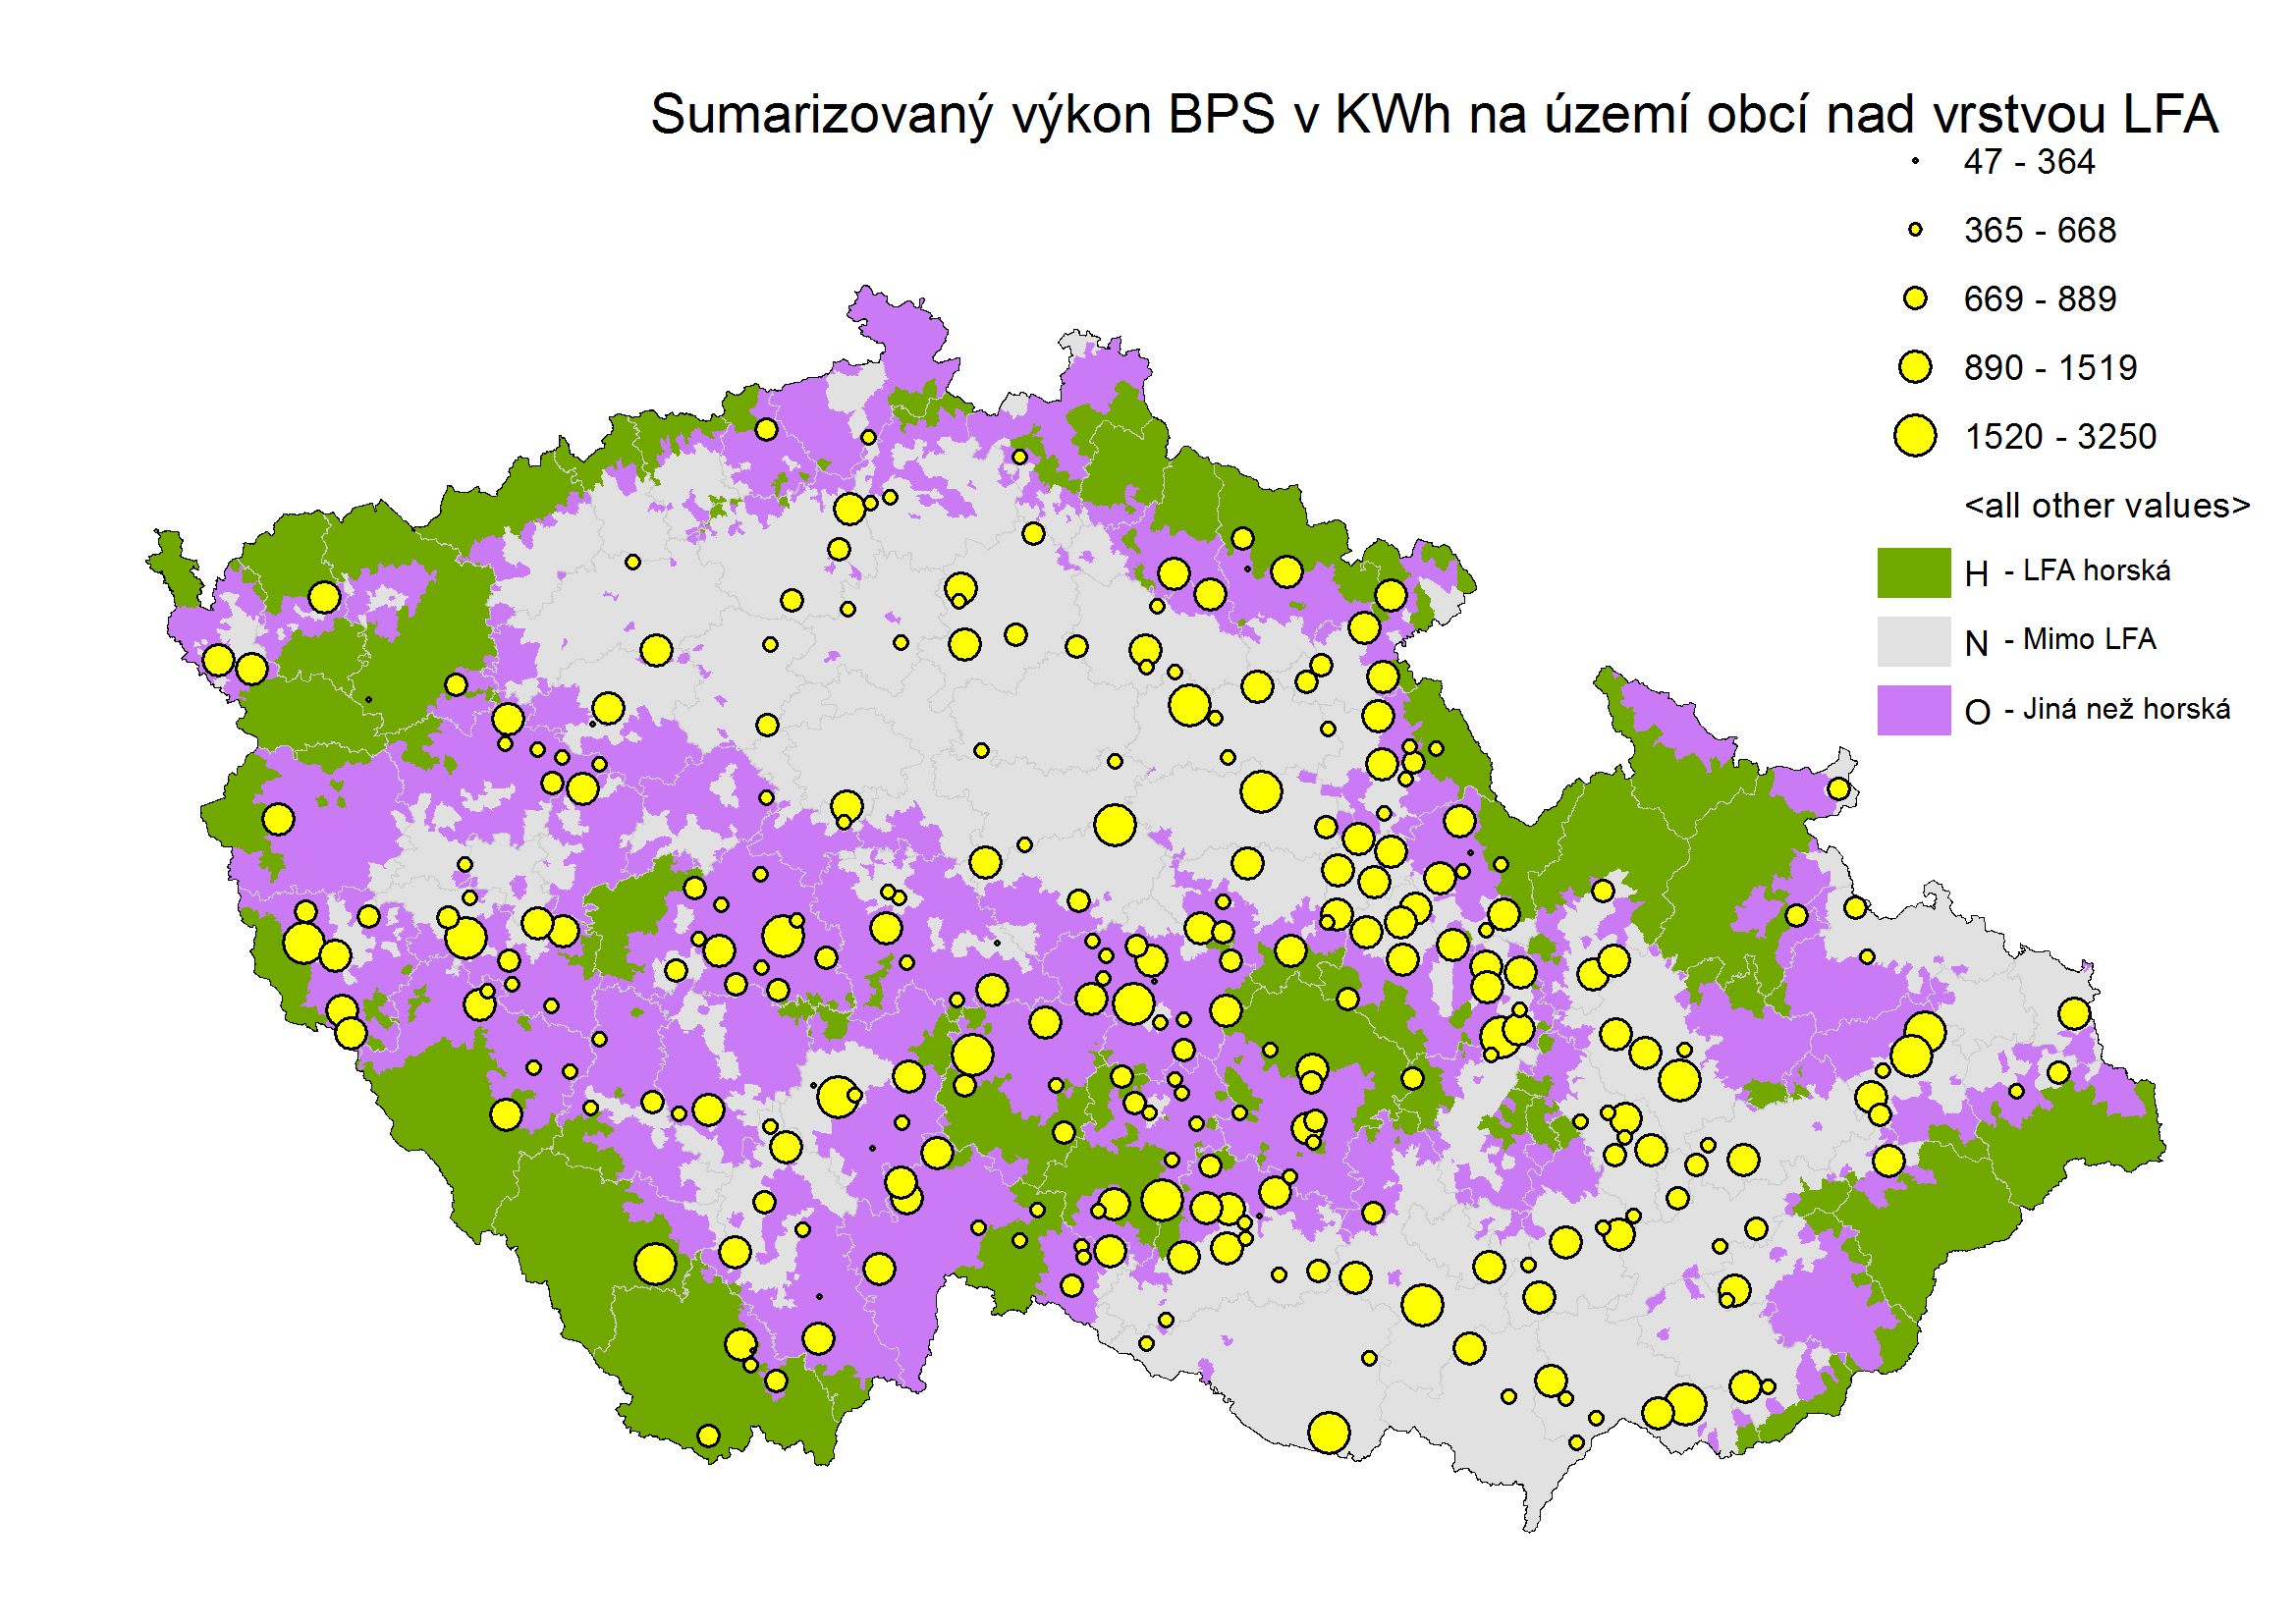Screen dimensions: 2296x1624
Task: Click the legend label '890 - 1519'
Action: [x=2050, y=368]
